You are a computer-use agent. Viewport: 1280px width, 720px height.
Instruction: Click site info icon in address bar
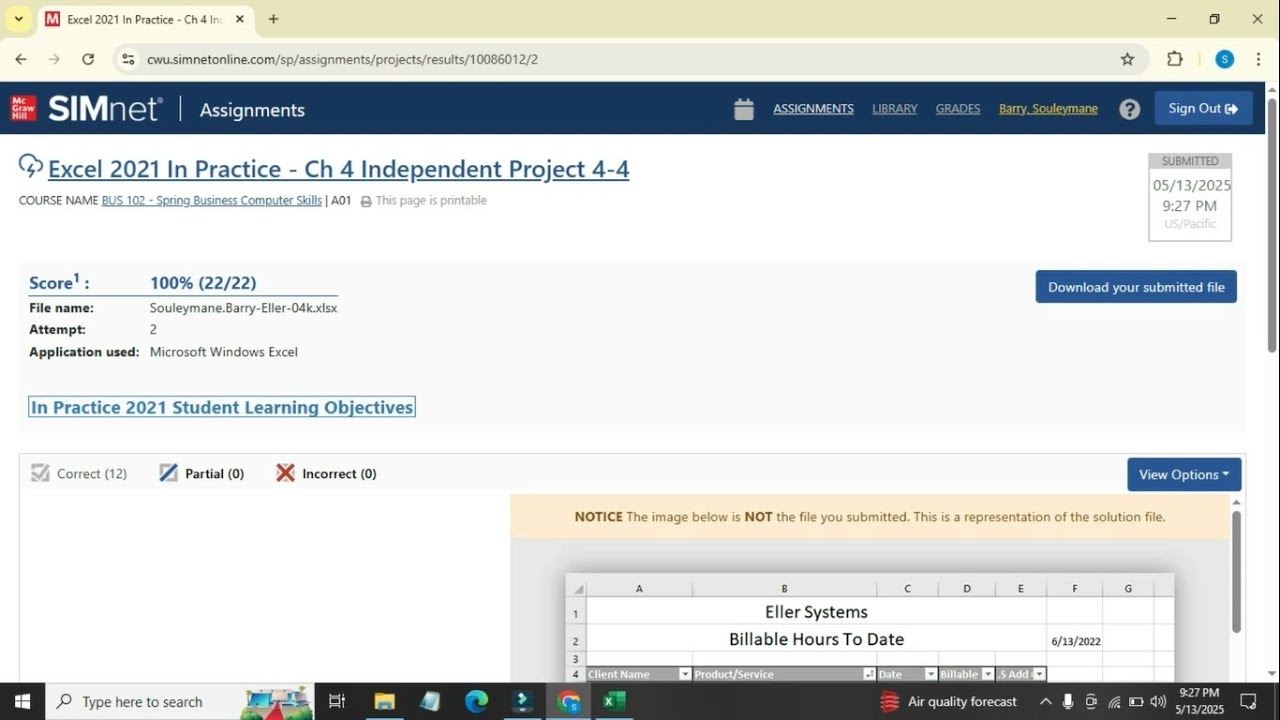coord(127,59)
